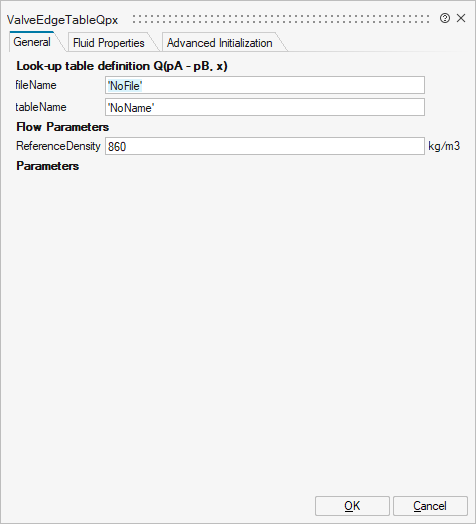
Task: Switch to the General tab
Action: point(32,42)
